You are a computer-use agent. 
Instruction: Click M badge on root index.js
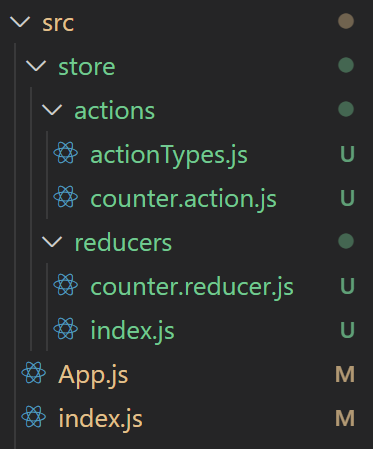point(345,418)
